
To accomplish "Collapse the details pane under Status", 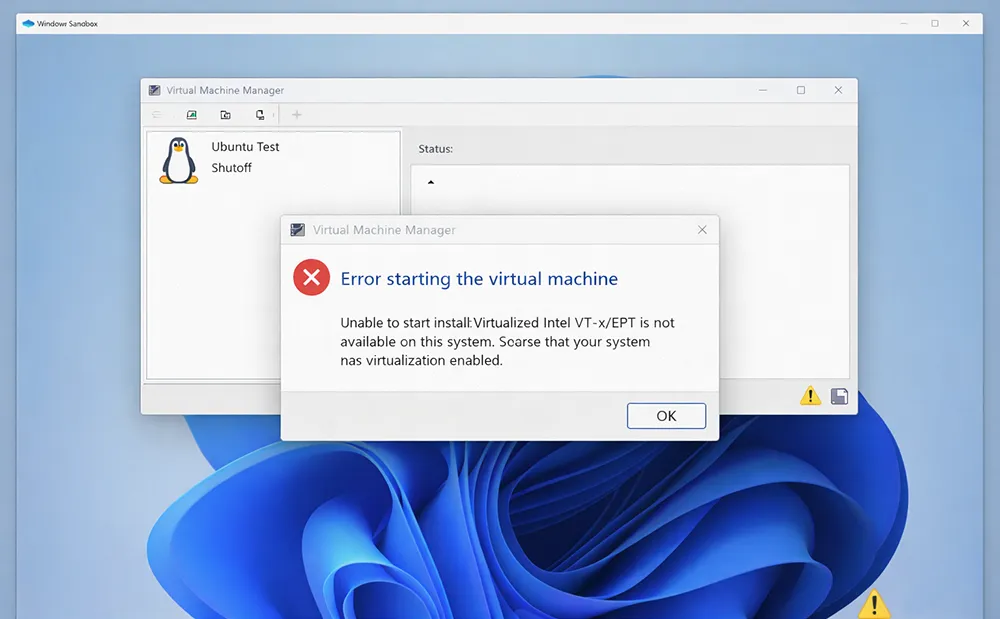I will pos(430,182).
